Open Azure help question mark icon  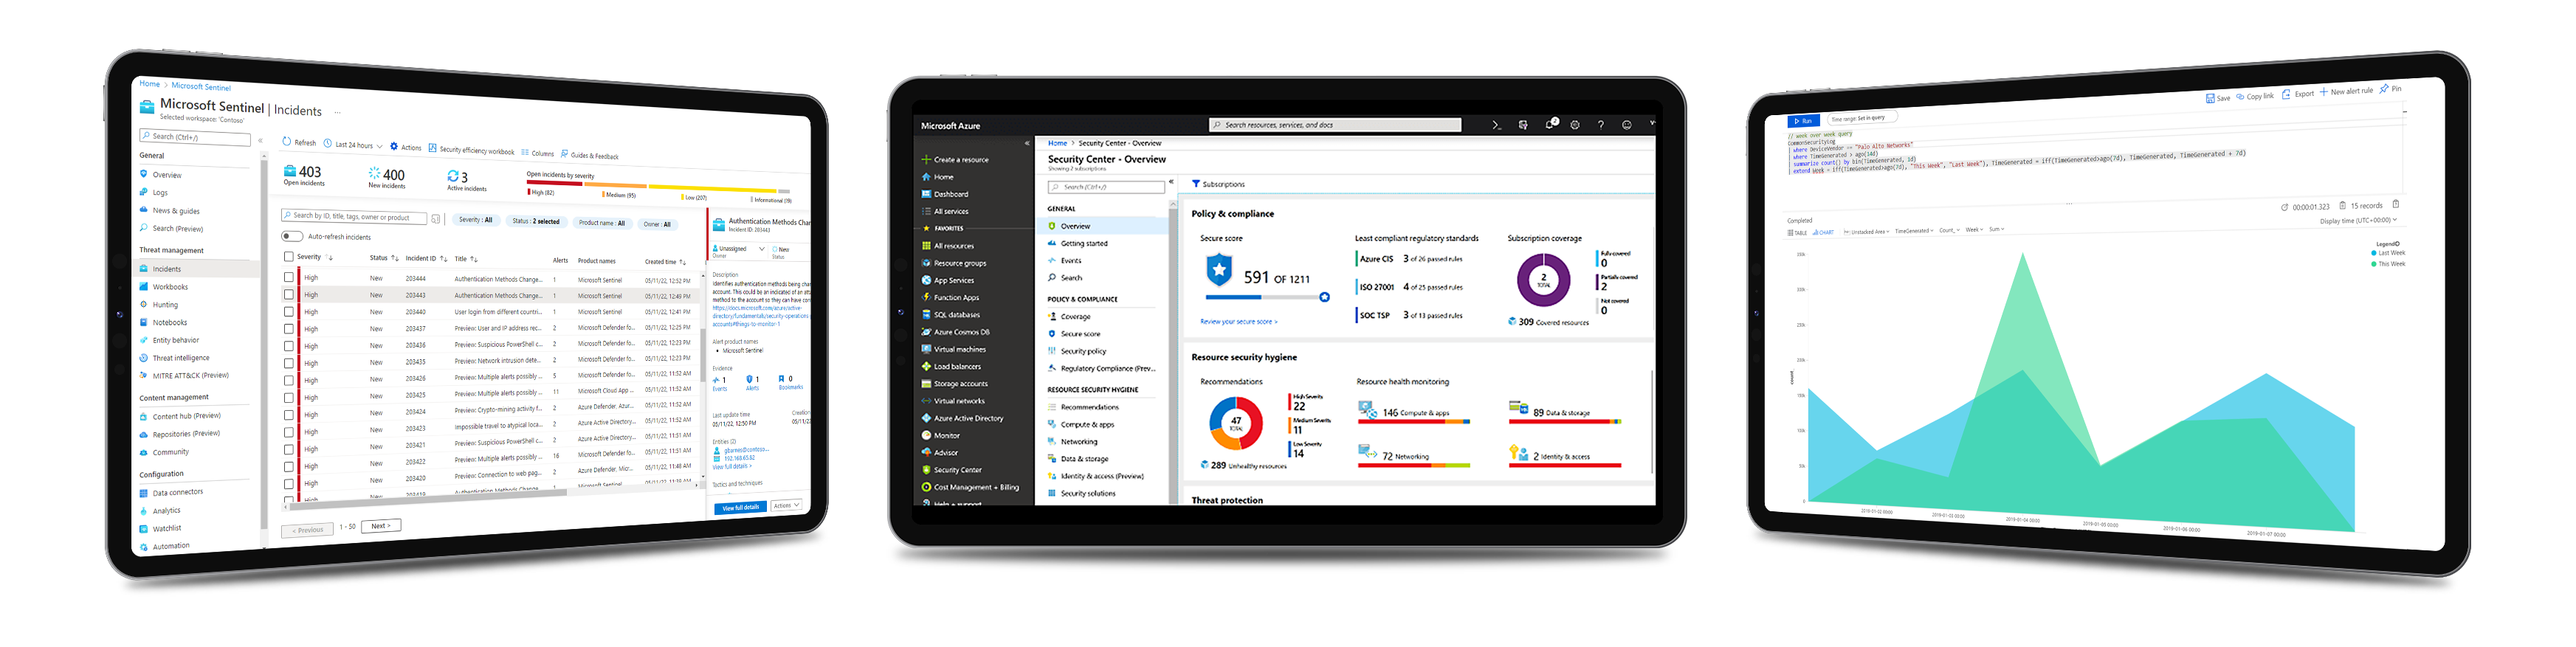[1601, 125]
